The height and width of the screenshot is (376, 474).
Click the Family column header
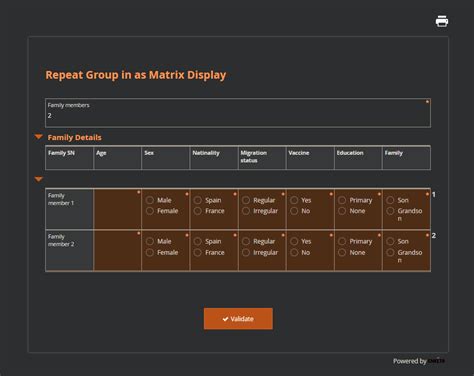click(406, 158)
